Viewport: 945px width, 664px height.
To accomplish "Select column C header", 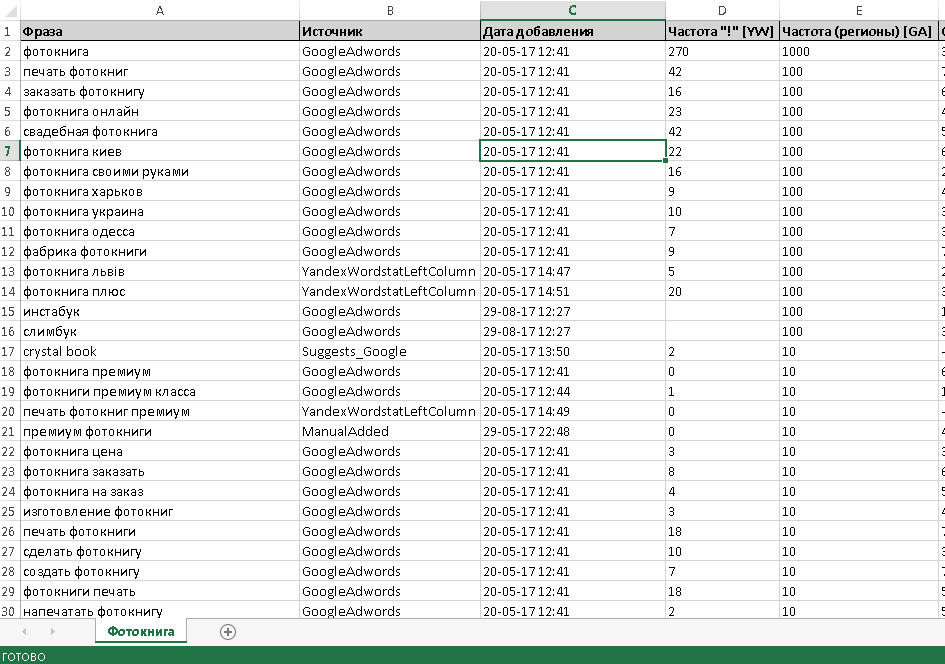I will tap(573, 10).
